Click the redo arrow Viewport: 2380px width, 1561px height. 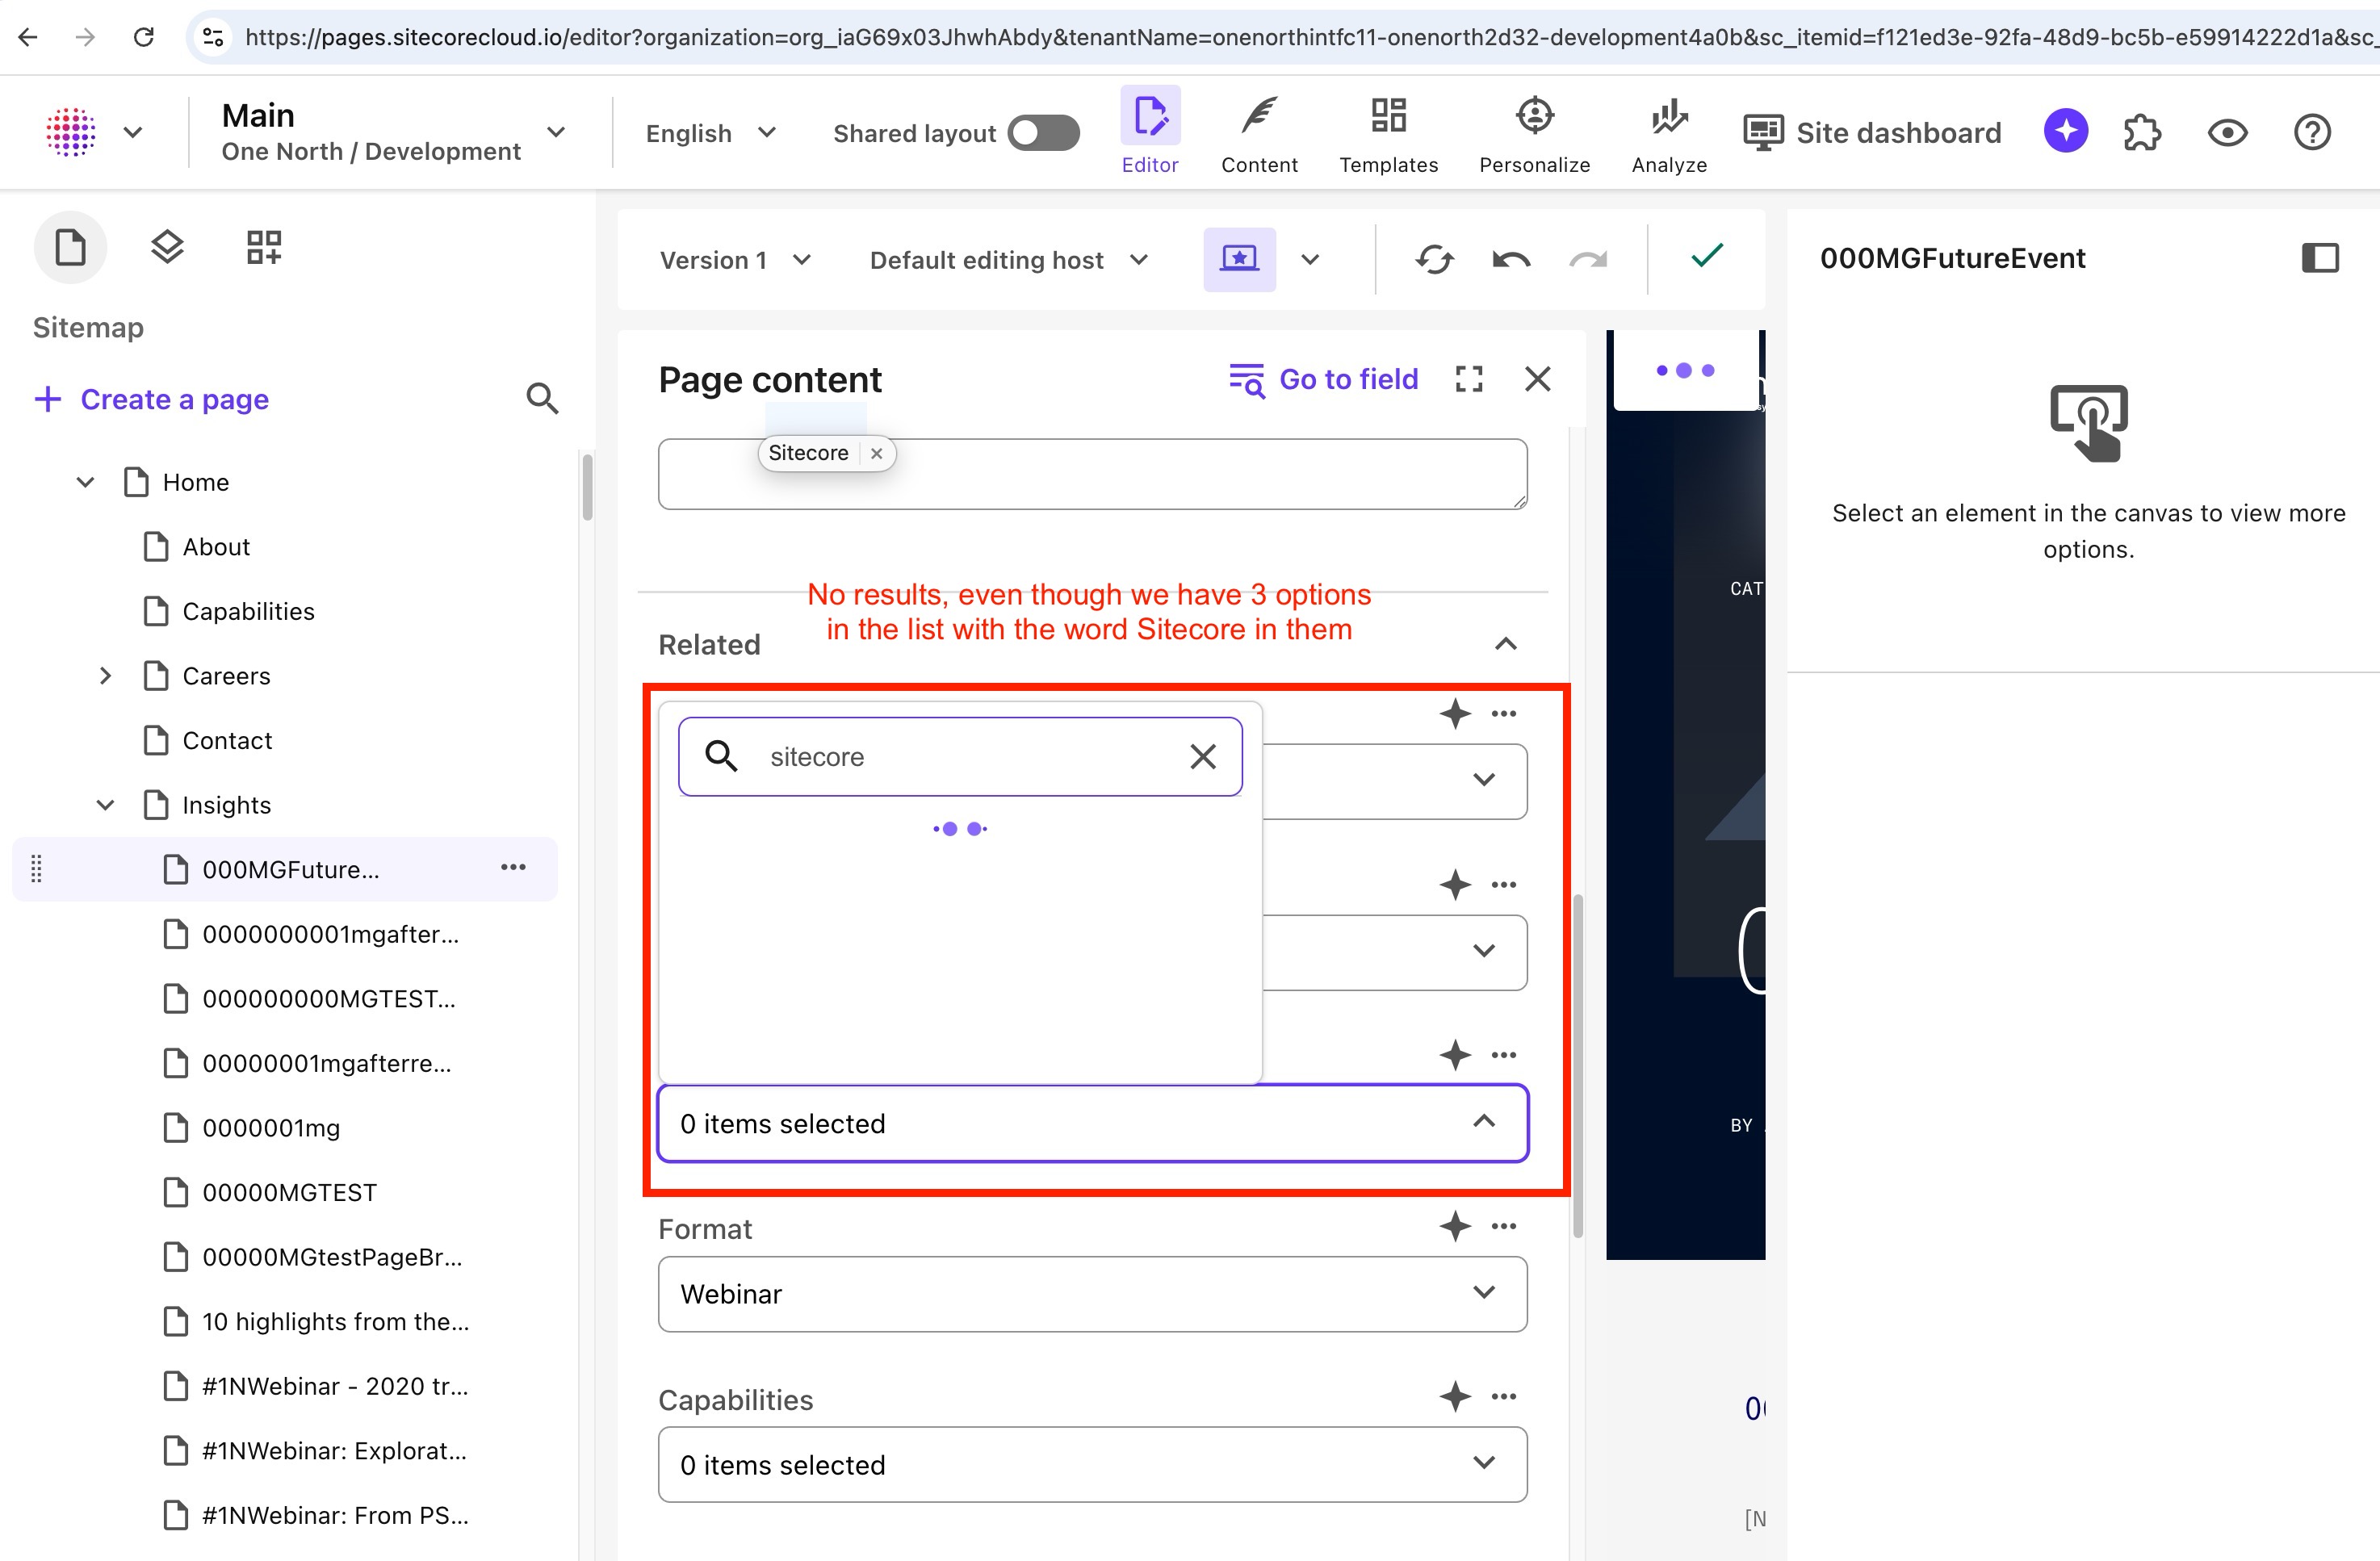[x=1588, y=260]
